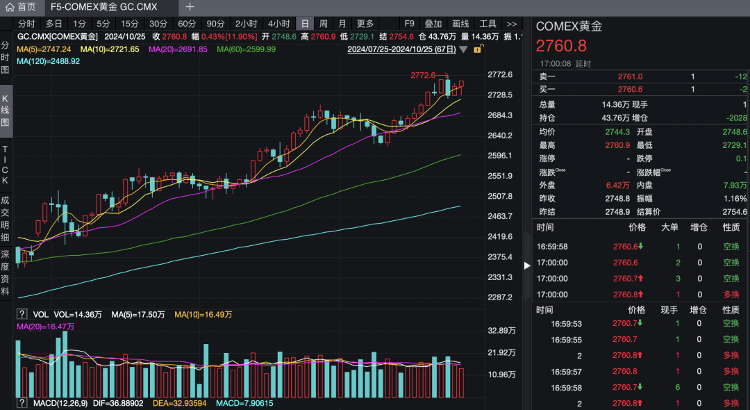Click the GC.CMX[COMEX黄金] chart title
This screenshot has height=410, width=750.
click(x=57, y=37)
